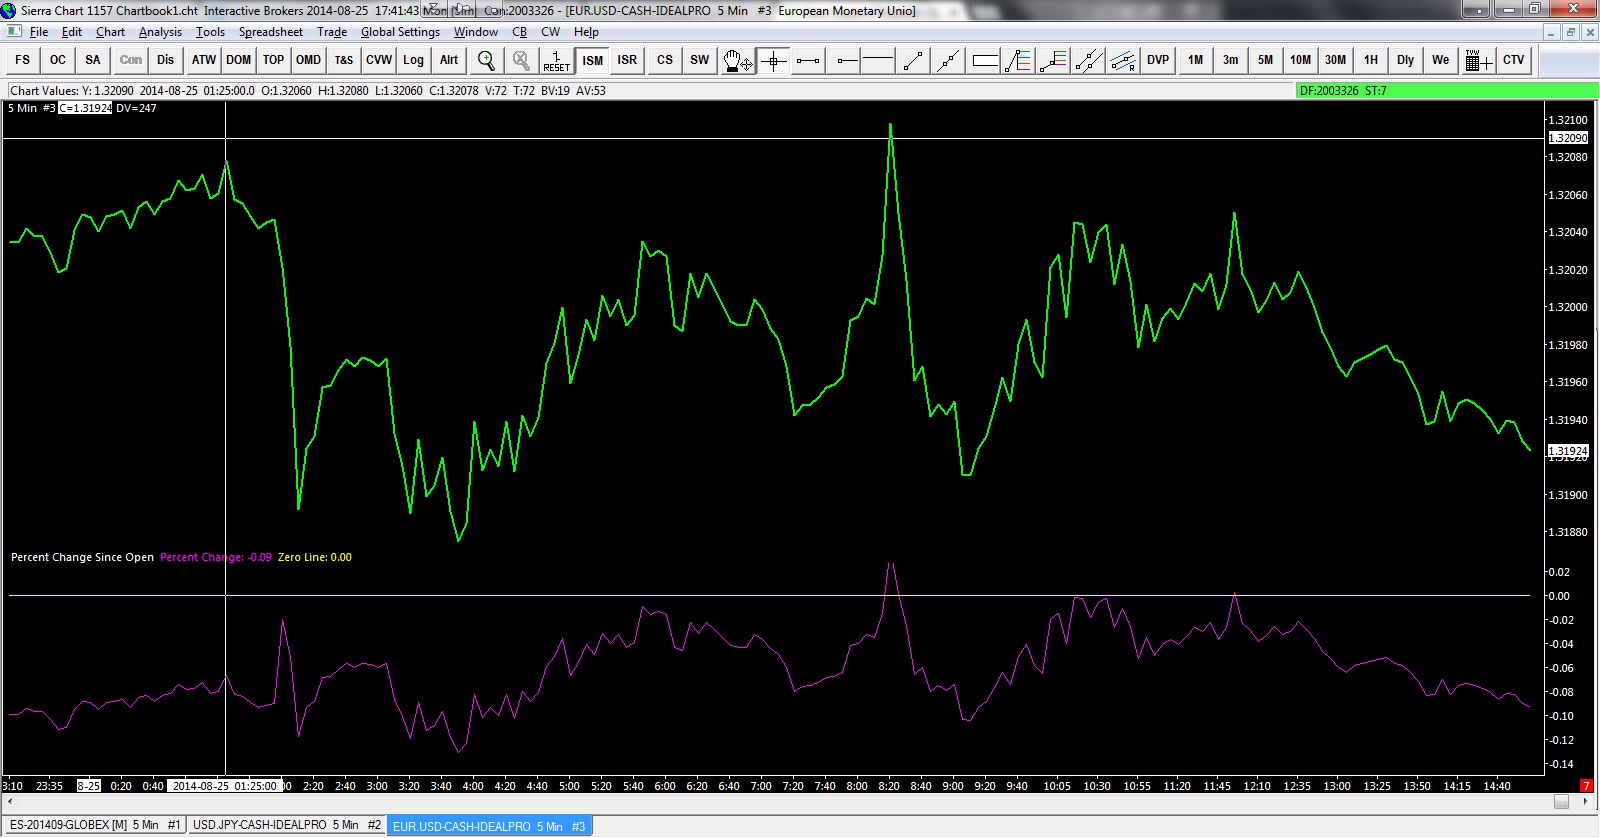1600x838 pixels.
Task: Open the Analysis menu
Action: point(161,32)
